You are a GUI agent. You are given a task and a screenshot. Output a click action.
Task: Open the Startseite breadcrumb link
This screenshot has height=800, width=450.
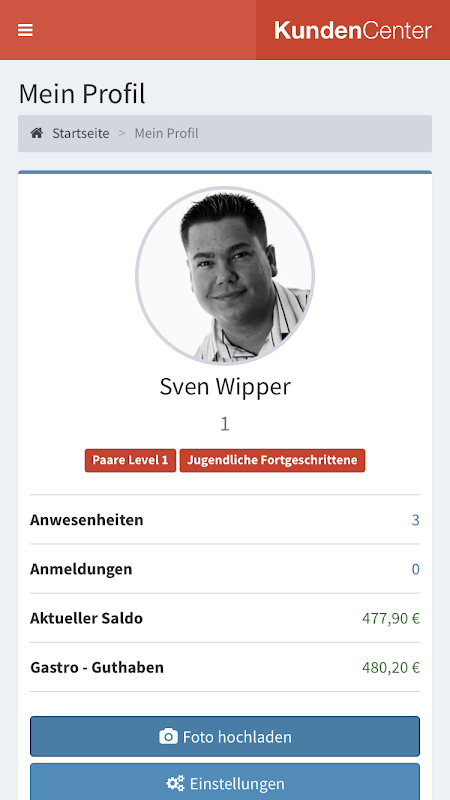[81, 134]
